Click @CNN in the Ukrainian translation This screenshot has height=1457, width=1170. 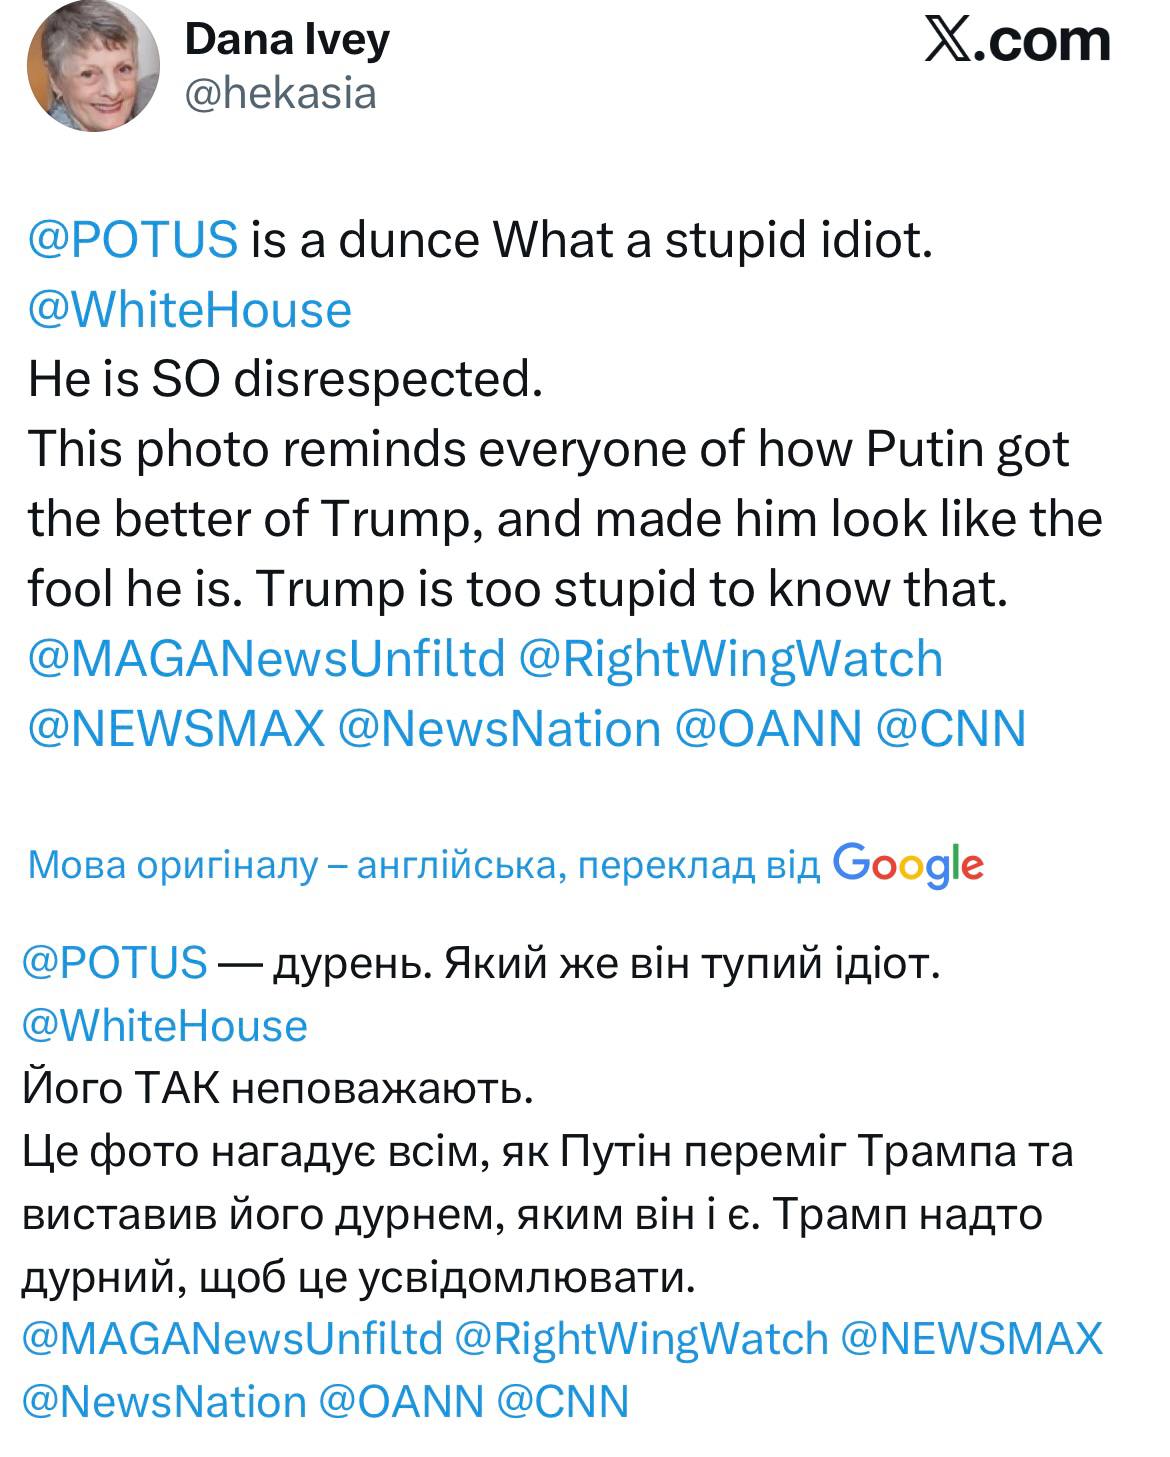[x=563, y=1401]
